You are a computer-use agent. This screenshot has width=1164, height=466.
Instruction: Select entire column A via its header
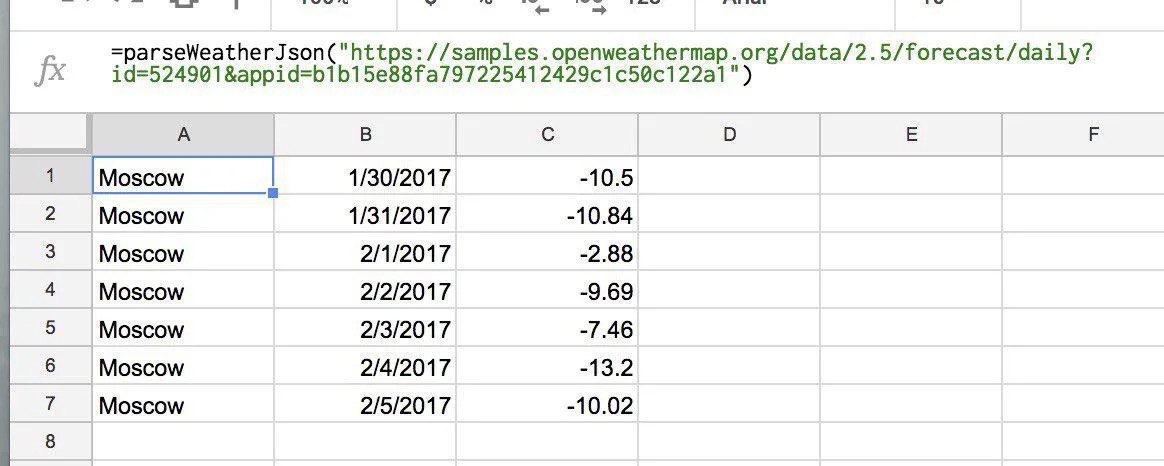click(183, 135)
